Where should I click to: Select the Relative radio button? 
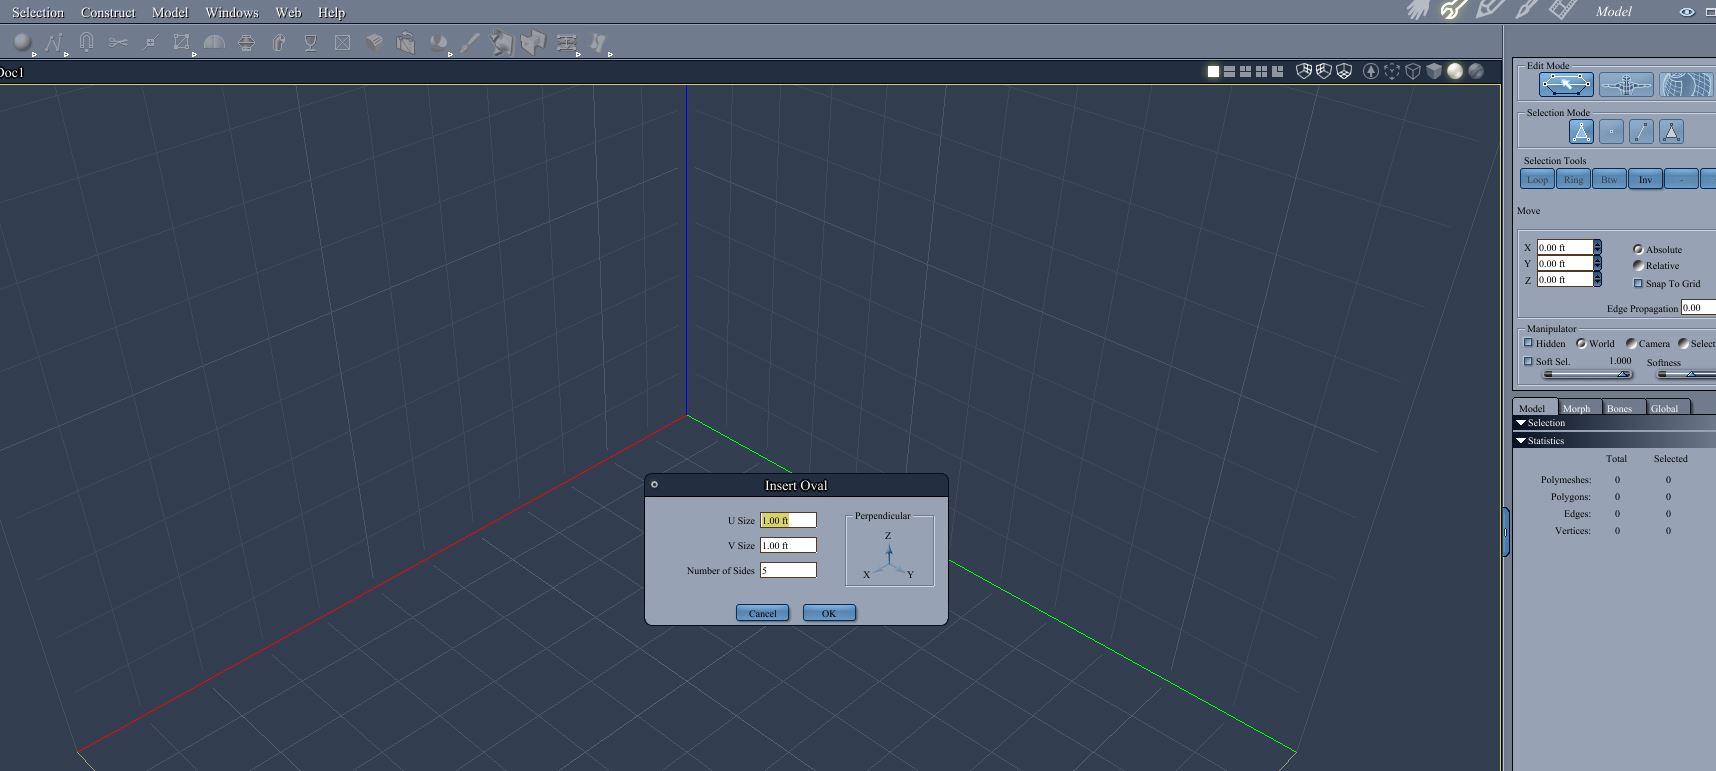[1638, 265]
